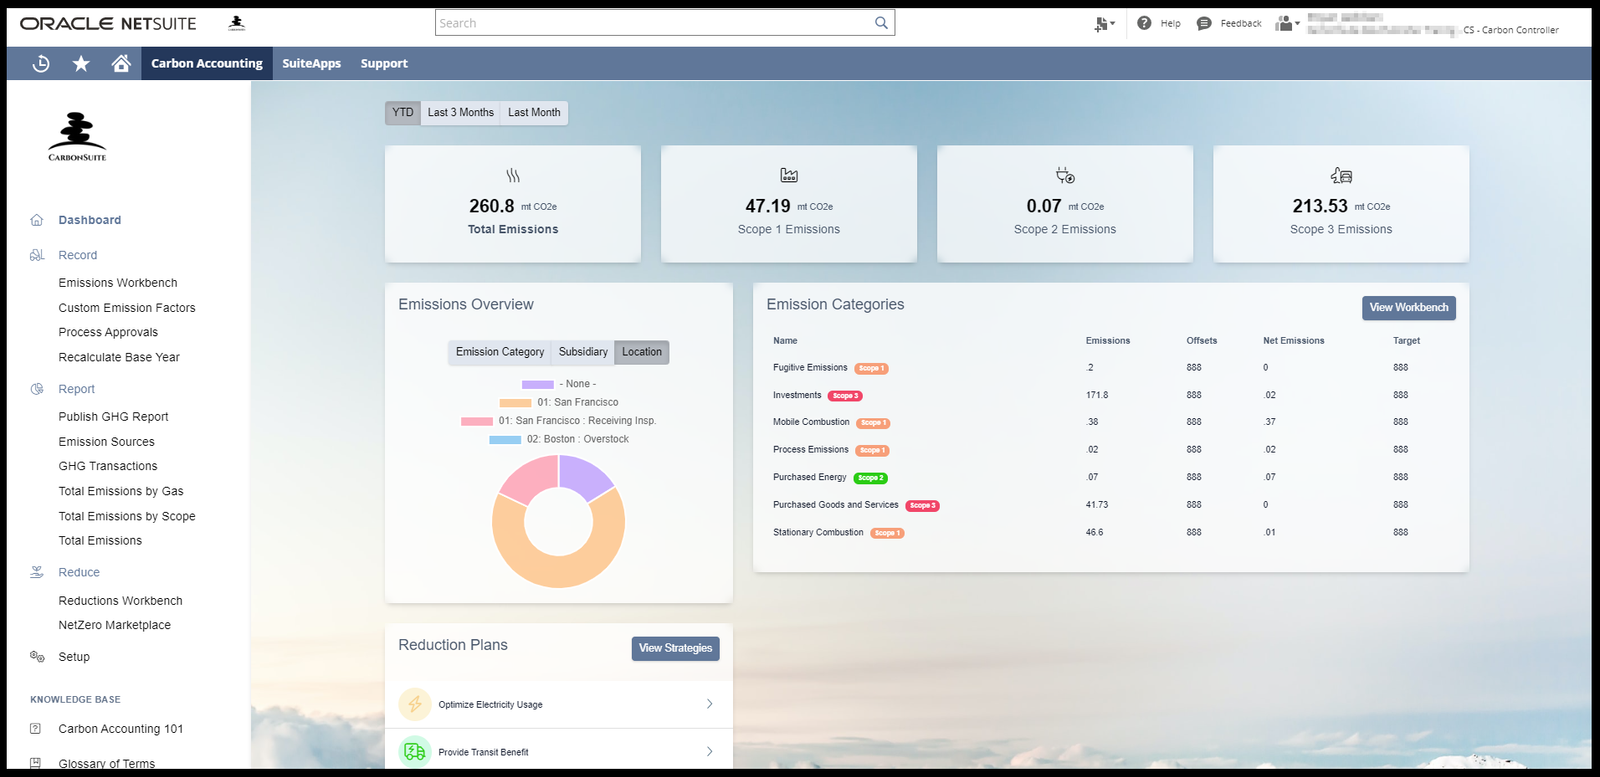Viewport: 1600px width, 777px height.
Task: Click the Scope 3 delivery truck icon
Action: coord(1341,176)
